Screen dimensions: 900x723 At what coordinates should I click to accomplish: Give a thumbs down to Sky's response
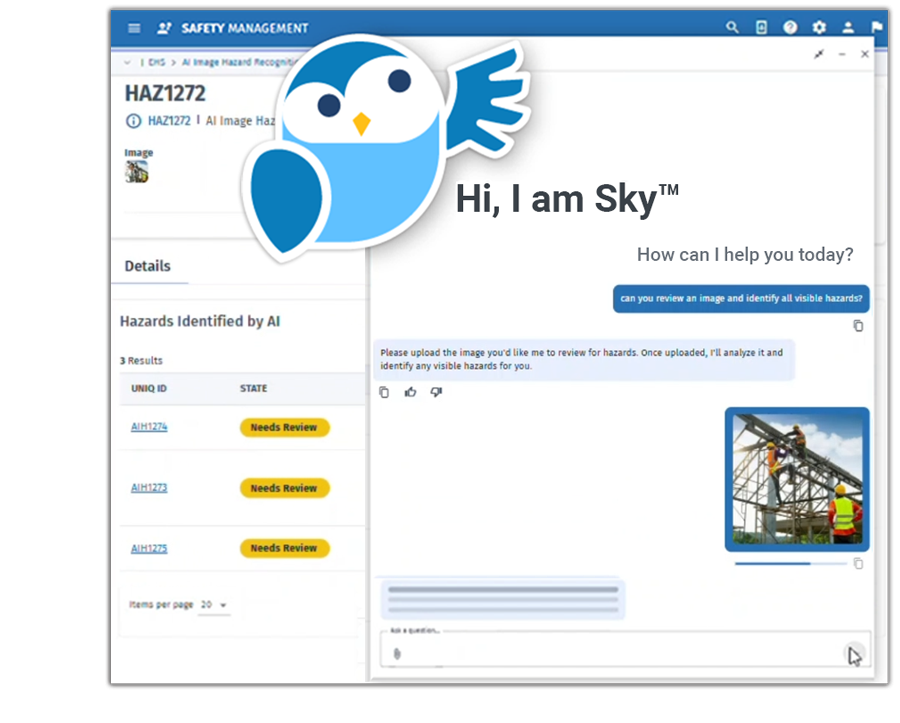point(436,392)
